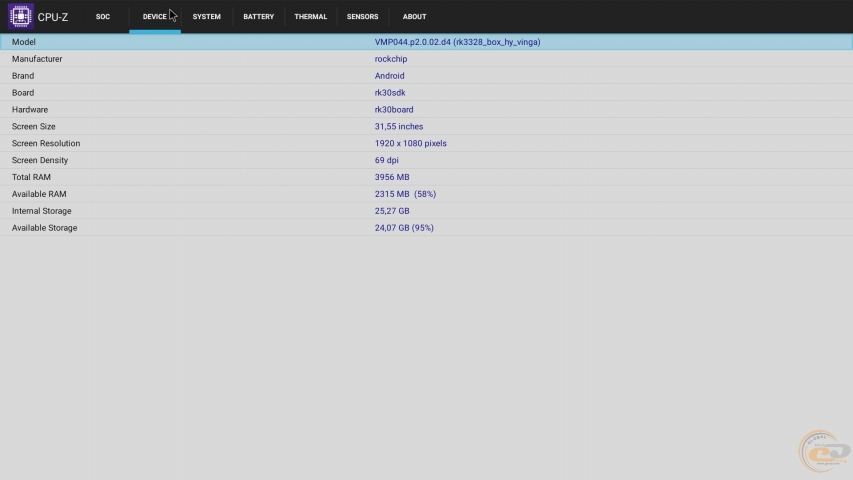
Task: Select the Available RAM row label
Action: tap(39, 194)
